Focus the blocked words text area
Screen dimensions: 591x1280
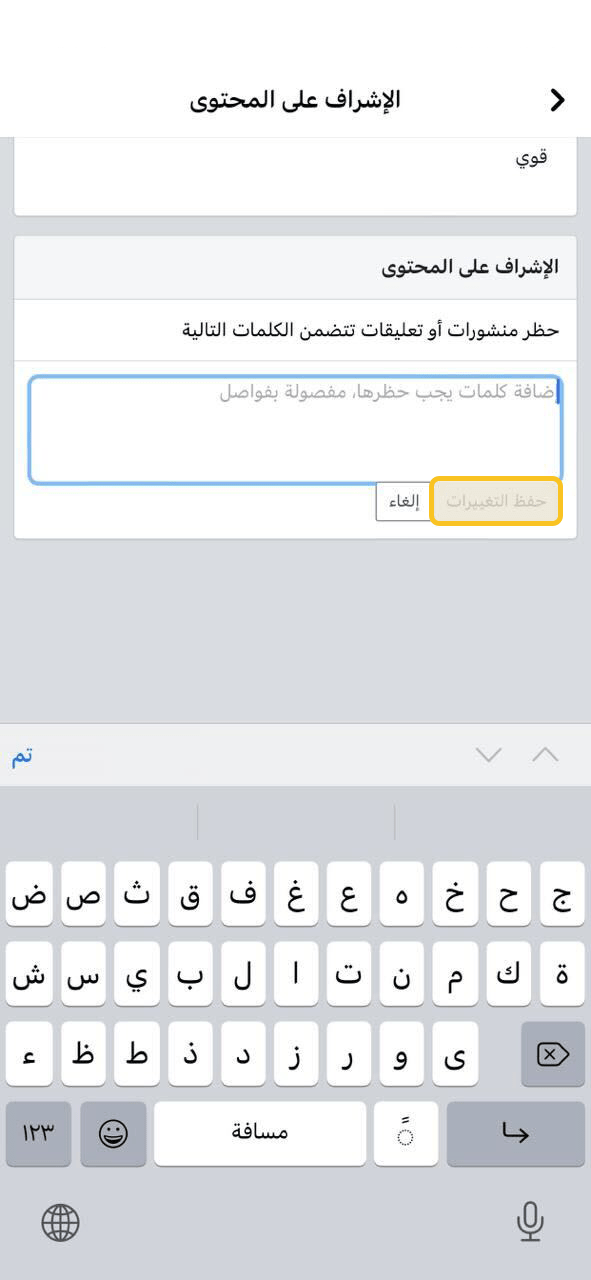(295, 430)
